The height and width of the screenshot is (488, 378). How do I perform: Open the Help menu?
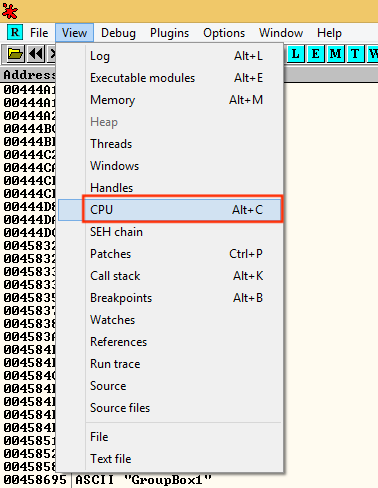[x=329, y=33]
